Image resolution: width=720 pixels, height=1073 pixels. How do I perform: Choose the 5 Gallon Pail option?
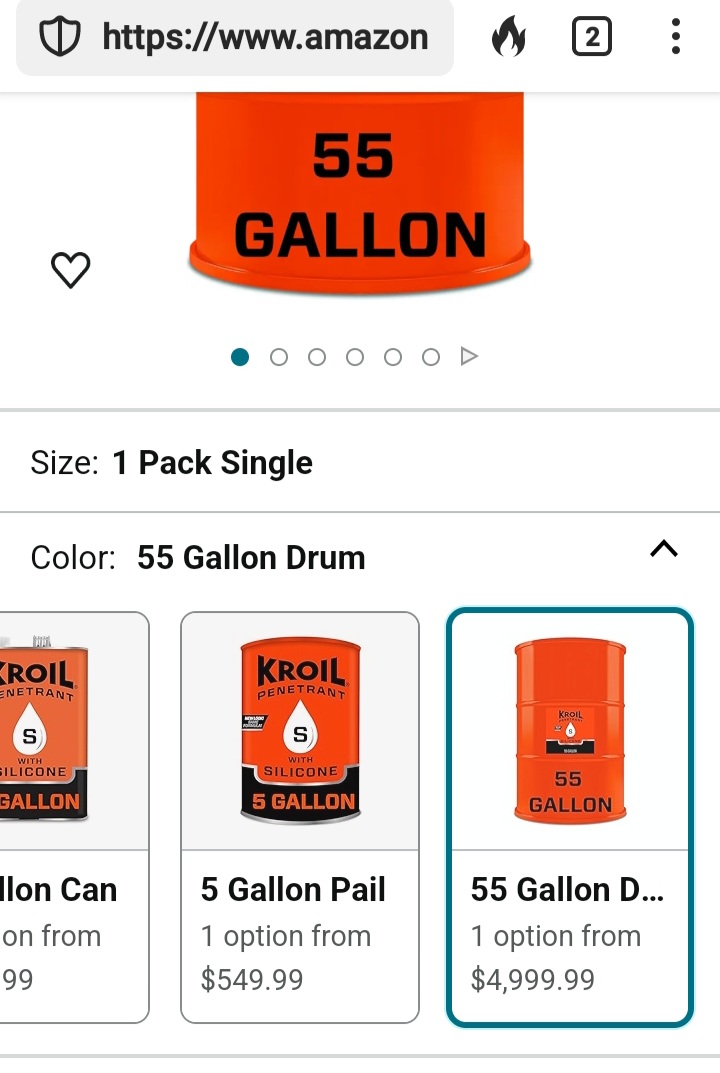pyautogui.click(x=299, y=816)
